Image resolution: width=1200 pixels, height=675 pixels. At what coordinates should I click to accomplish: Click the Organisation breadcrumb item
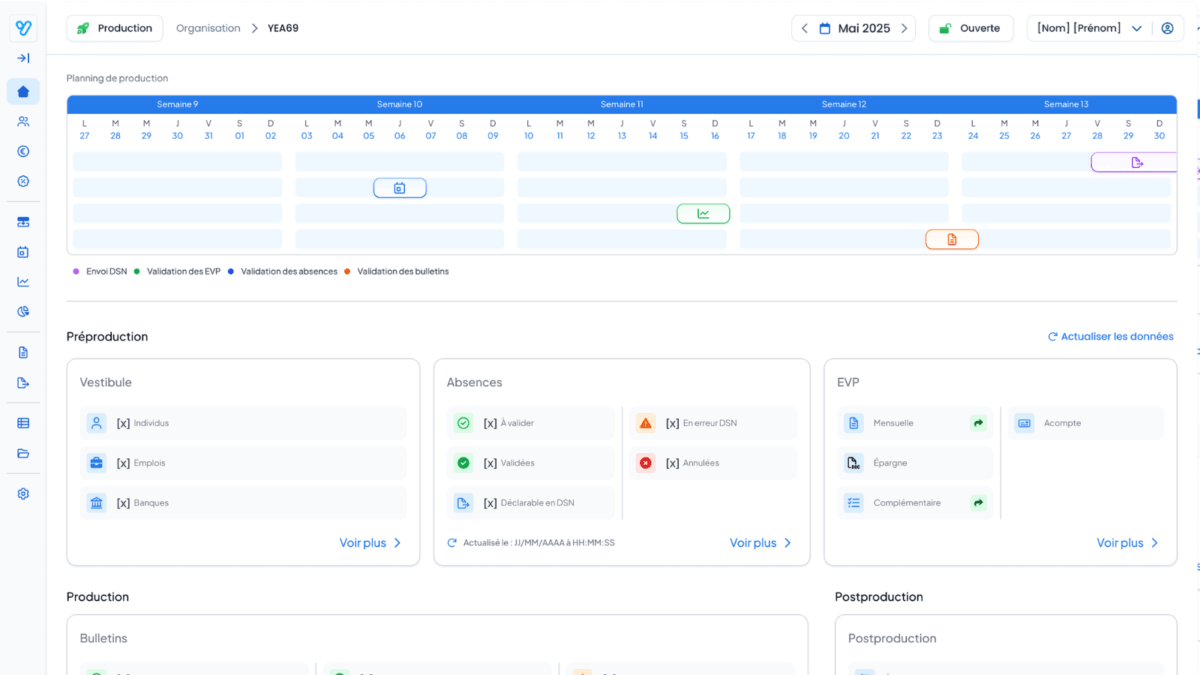click(x=208, y=28)
